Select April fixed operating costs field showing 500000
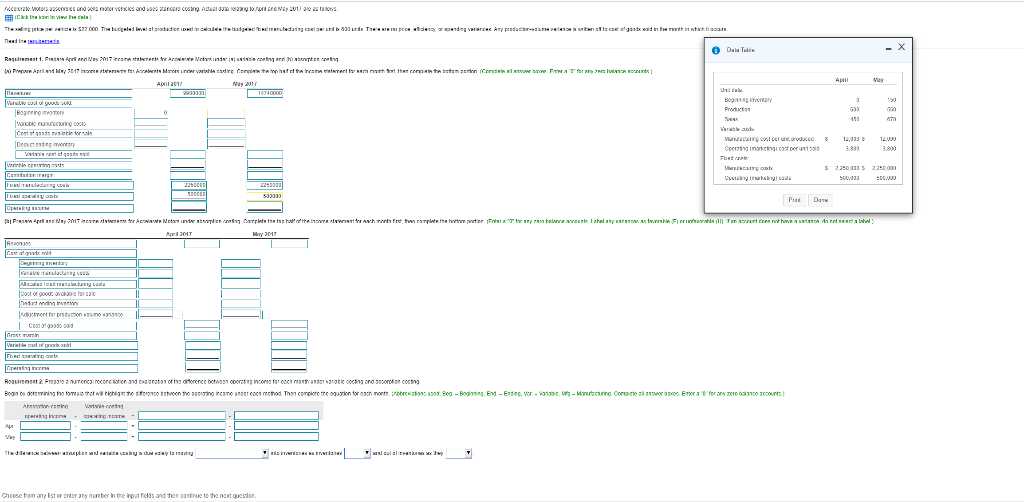The width and height of the screenshot is (1024, 502). coord(189,195)
